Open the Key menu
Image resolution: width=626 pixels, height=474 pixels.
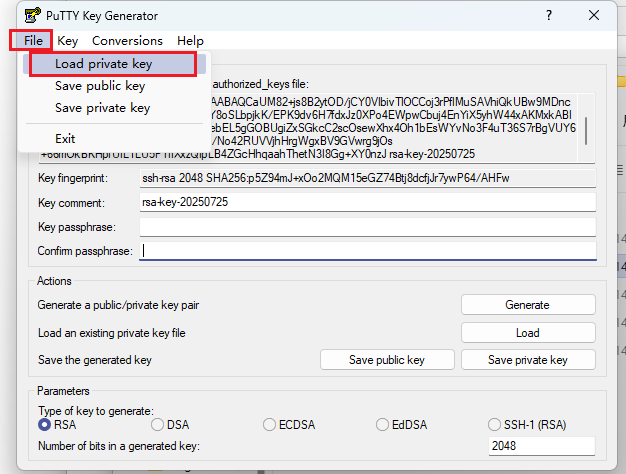[x=68, y=41]
